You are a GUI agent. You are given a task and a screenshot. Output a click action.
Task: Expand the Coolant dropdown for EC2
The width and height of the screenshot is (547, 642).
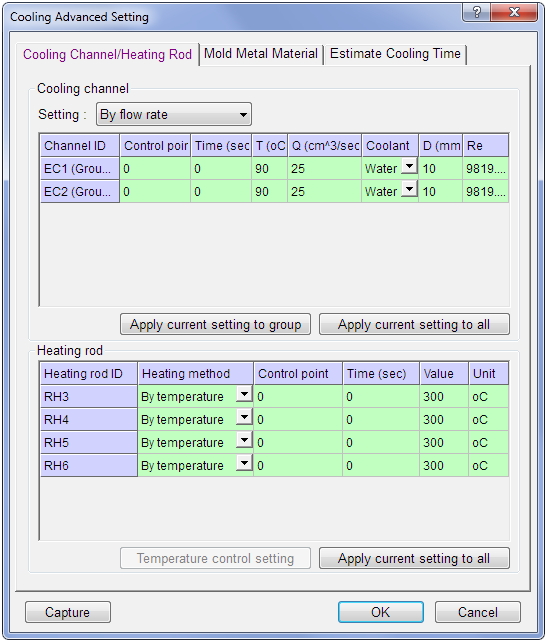409,189
